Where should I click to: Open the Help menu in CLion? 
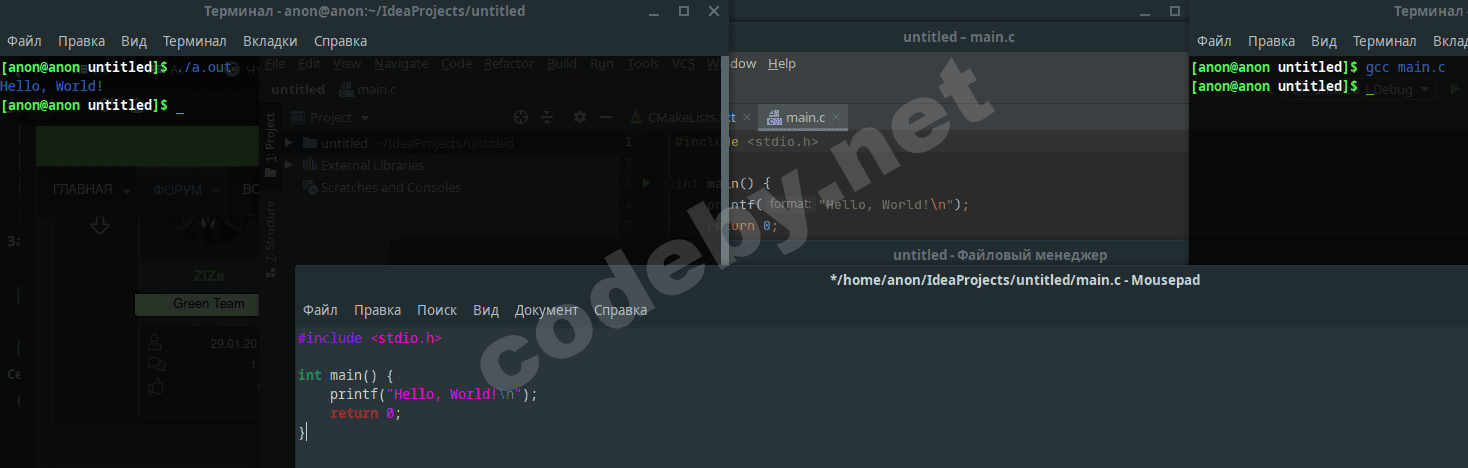(782, 63)
